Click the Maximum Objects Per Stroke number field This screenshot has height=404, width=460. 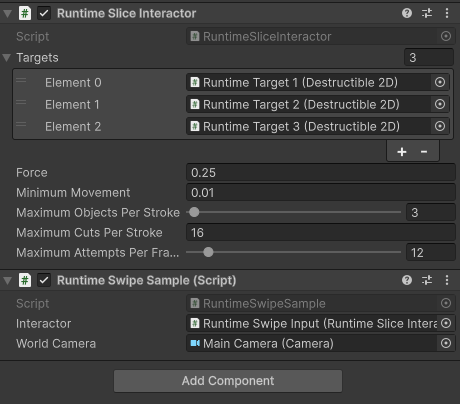coord(431,212)
